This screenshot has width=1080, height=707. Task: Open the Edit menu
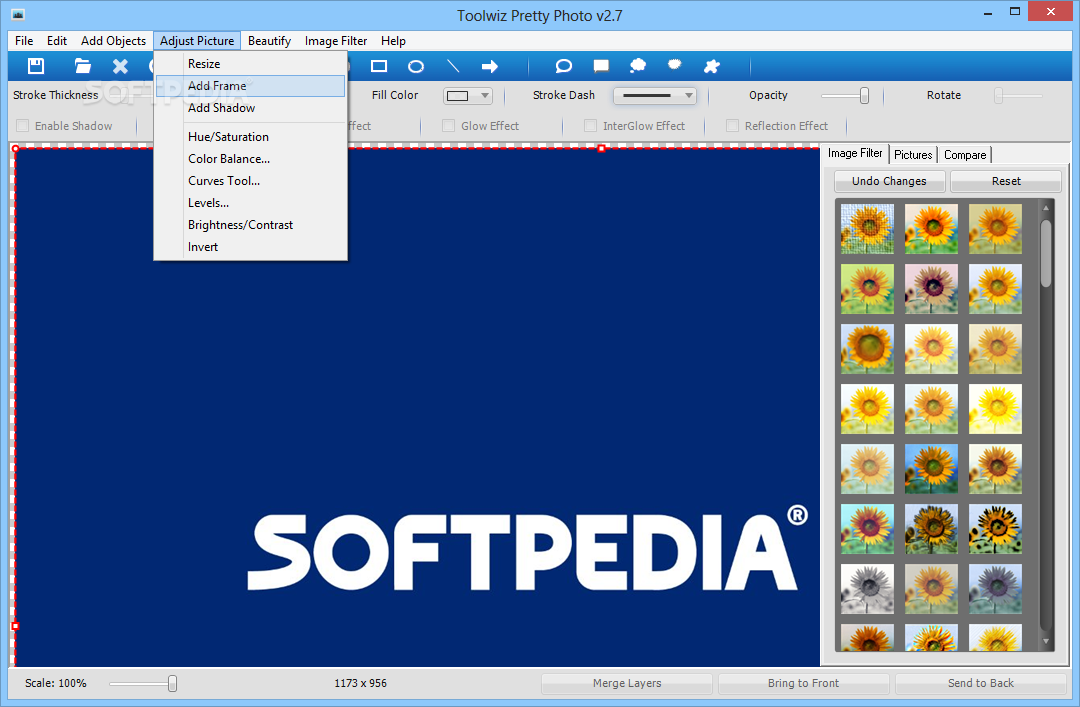click(x=56, y=41)
